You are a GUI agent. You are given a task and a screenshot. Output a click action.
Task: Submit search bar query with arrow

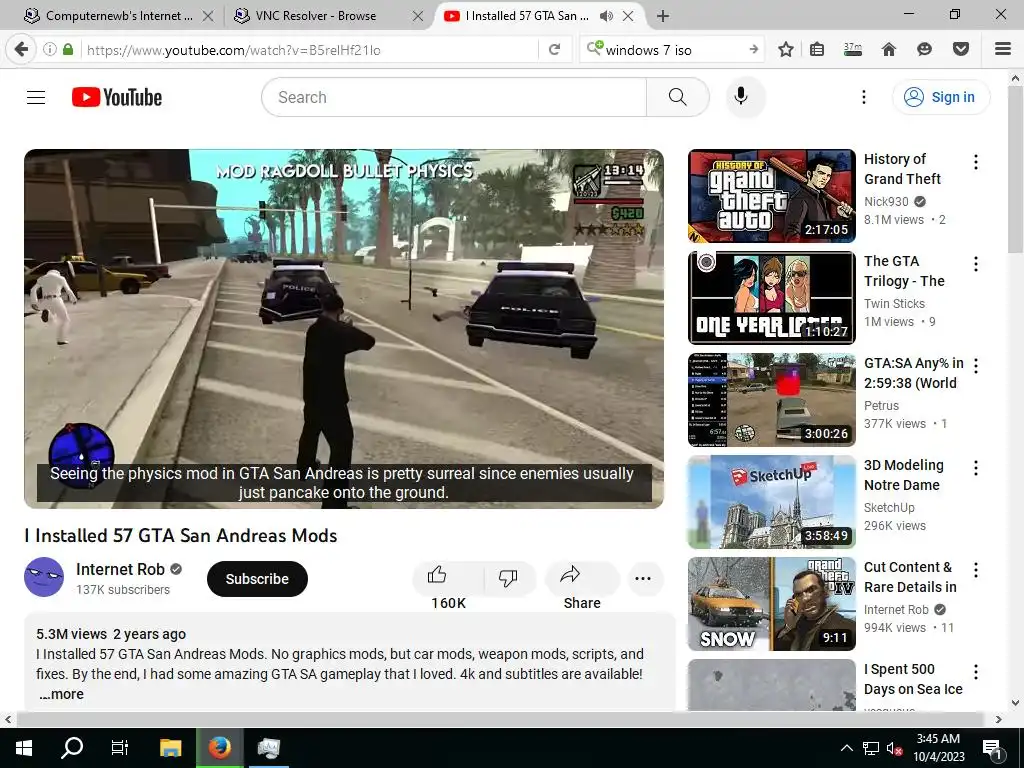(x=754, y=50)
